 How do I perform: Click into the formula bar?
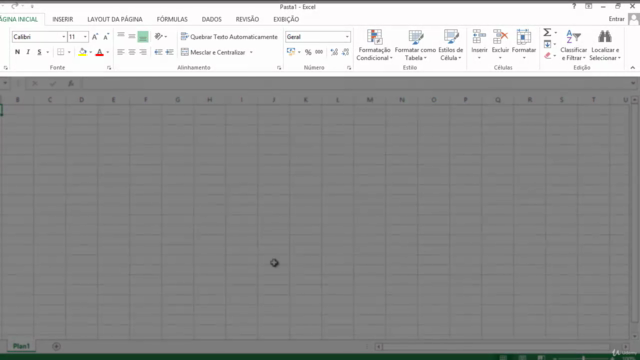tap(355, 83)
